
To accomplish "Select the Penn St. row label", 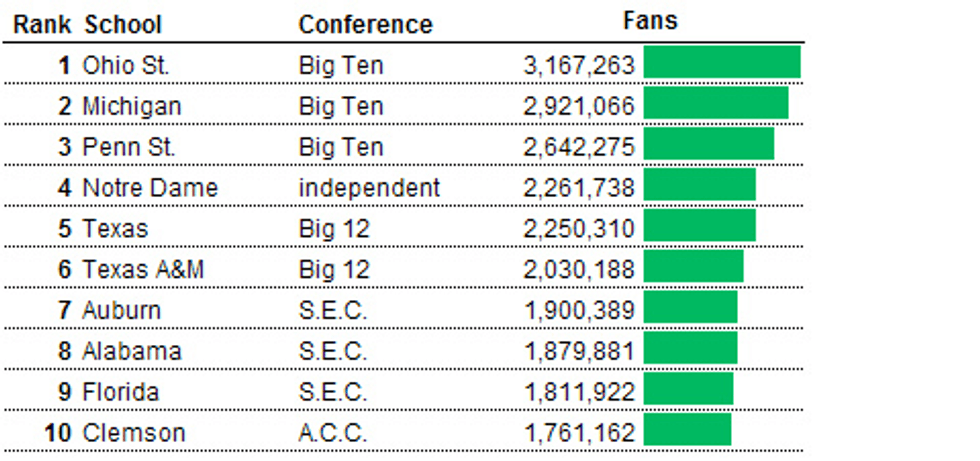I will point(129,147).
